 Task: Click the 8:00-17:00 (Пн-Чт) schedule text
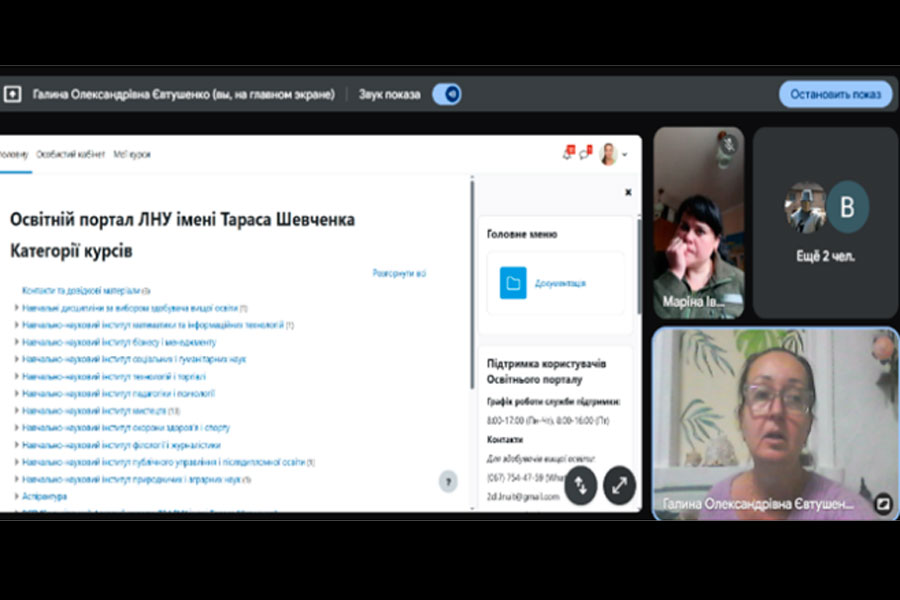[x=548, y=421]
